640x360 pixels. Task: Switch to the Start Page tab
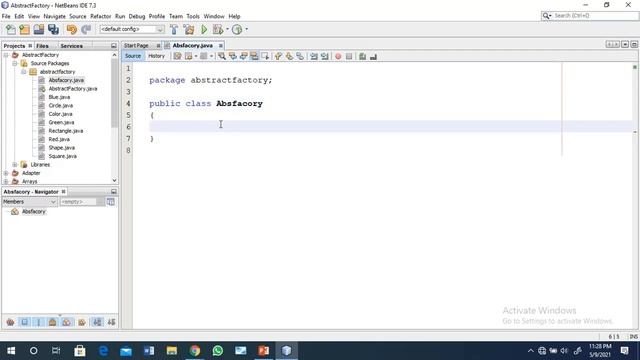coord(136,45)
